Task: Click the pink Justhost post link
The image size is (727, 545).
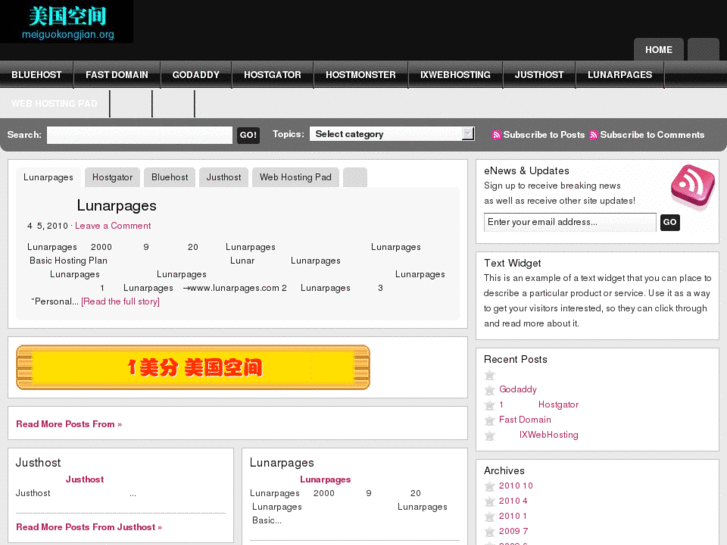Action: tap(85, 480)
